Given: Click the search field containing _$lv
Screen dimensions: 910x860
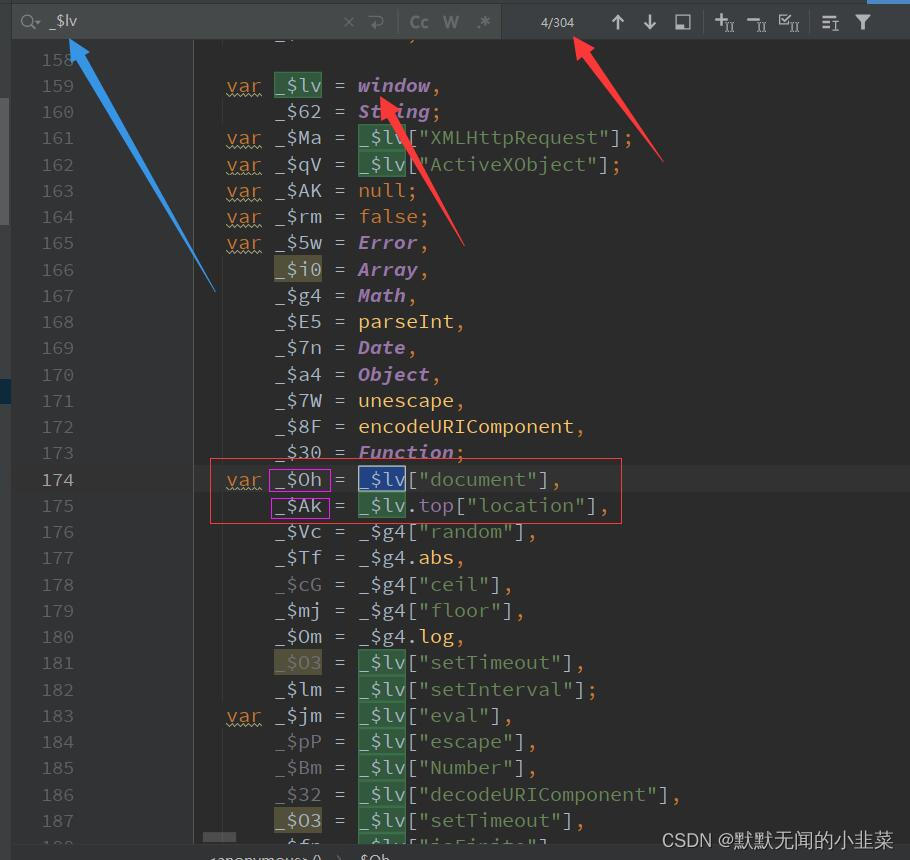Looking at the screenshot, I should coord(192,22).
